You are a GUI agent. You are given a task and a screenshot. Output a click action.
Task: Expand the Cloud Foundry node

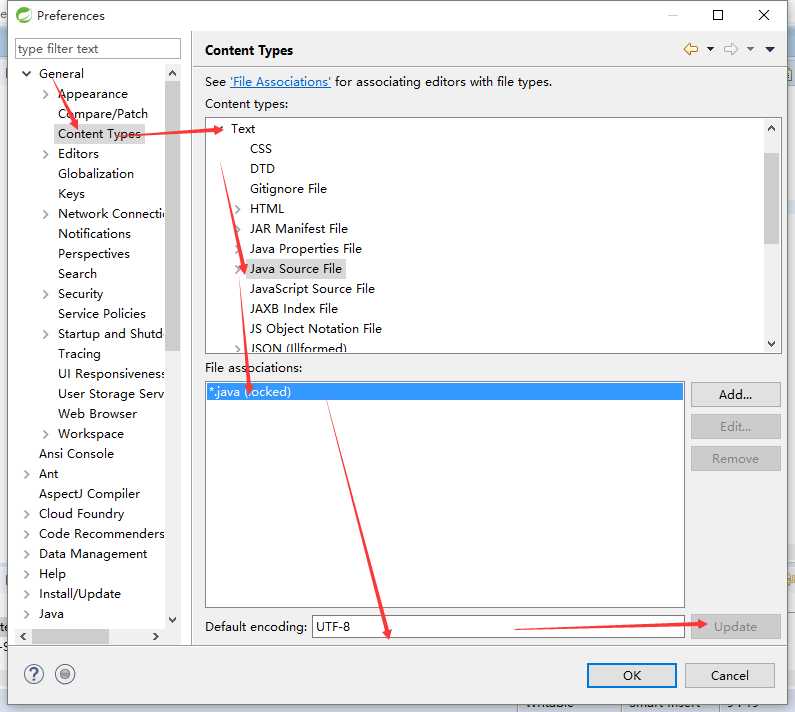pos(26,514)
